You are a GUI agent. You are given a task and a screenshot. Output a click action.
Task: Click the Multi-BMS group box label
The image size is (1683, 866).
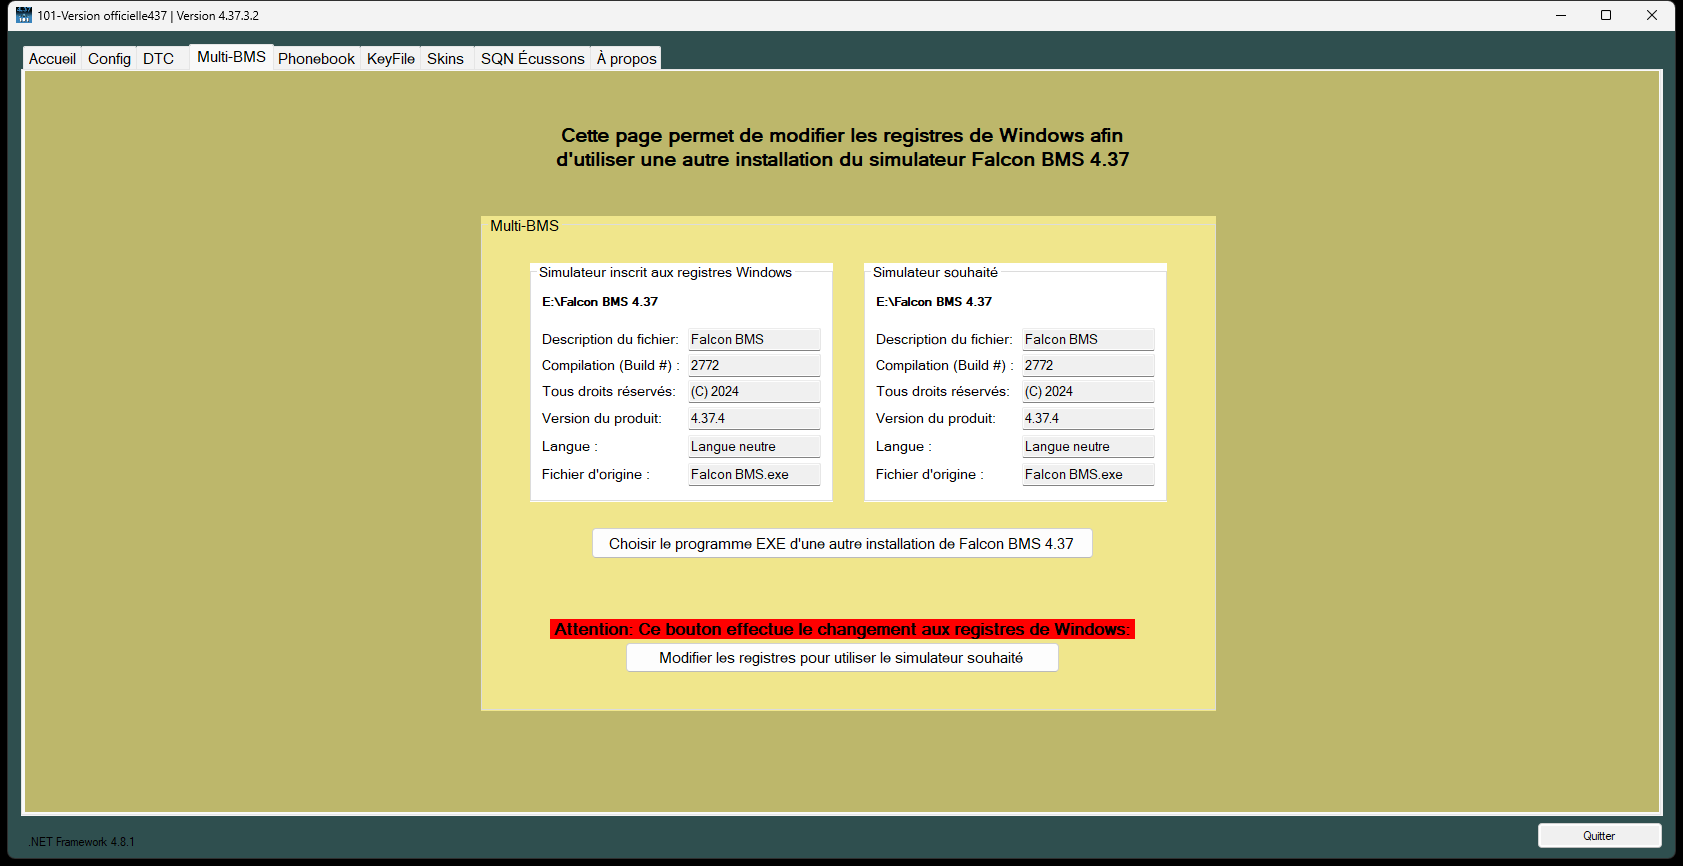[x=524, y=226]
